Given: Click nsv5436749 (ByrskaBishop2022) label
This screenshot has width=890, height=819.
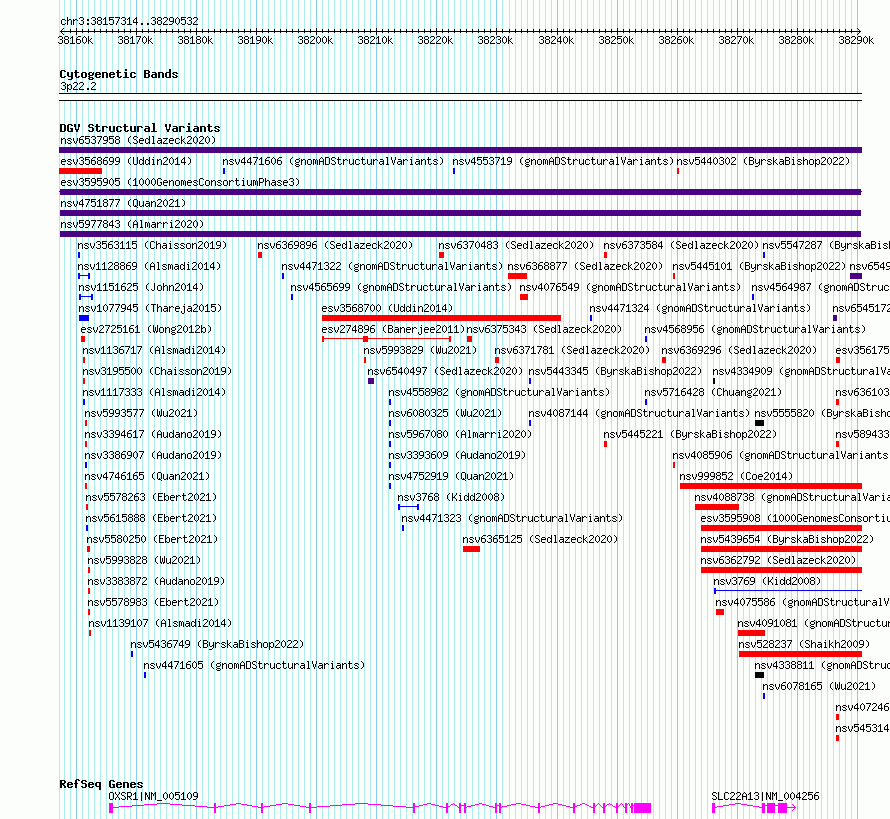Looking at the screenshot, I should point(217,644).
